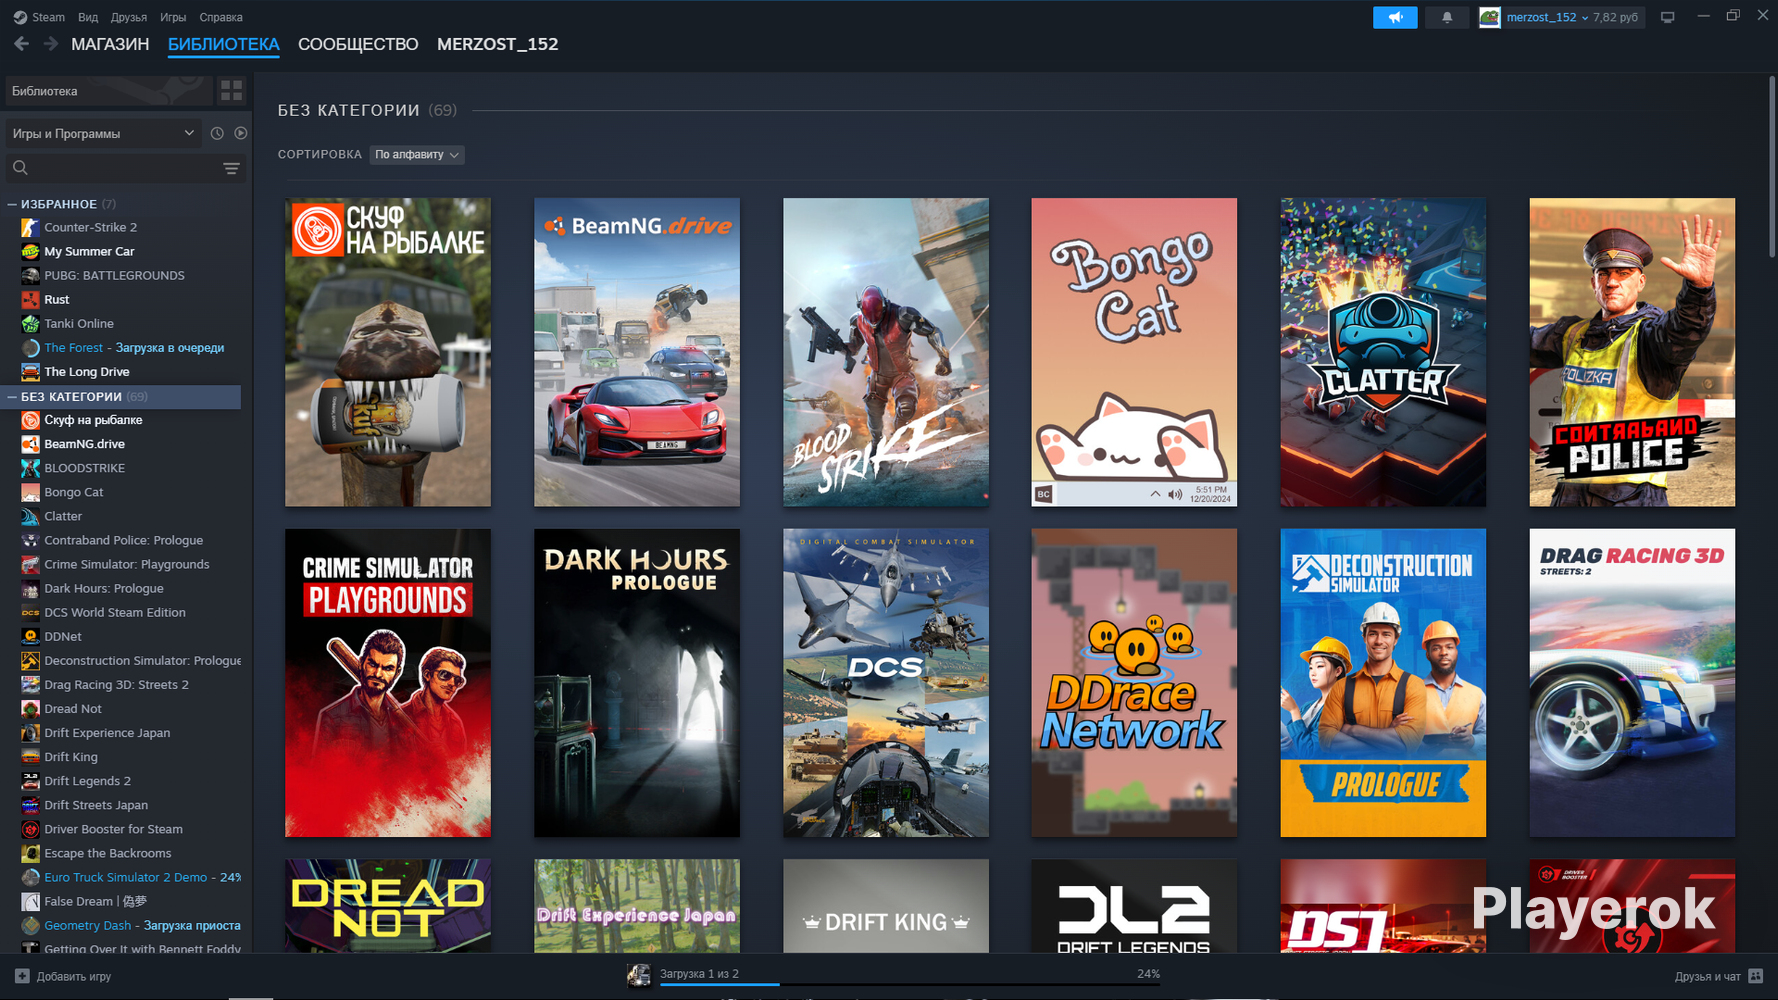Click the DDNet icon in sidebar

[30, 636]
